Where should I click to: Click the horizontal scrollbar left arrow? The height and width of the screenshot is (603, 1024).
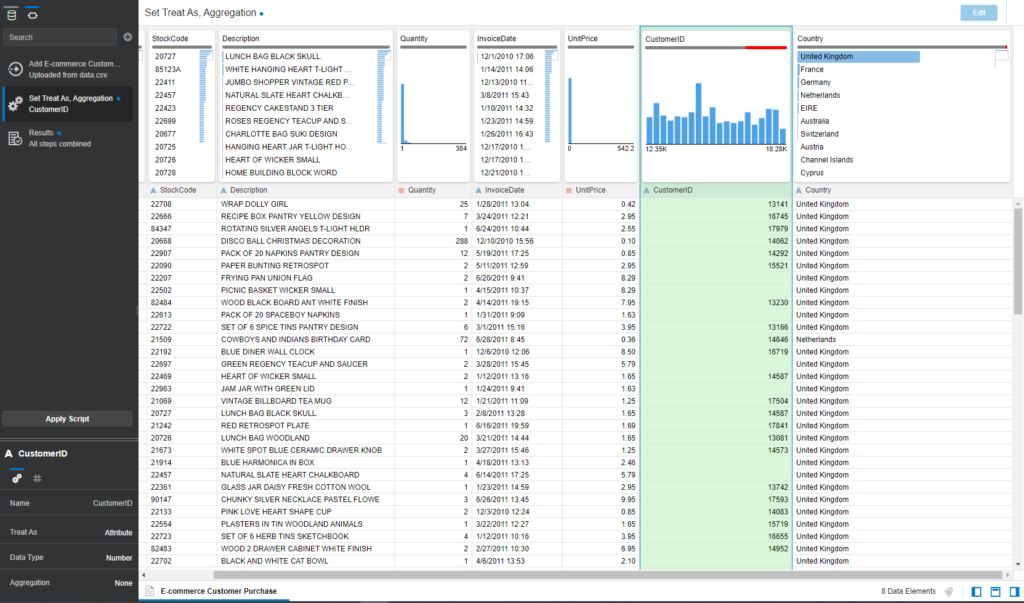click(x=144, y=575)
